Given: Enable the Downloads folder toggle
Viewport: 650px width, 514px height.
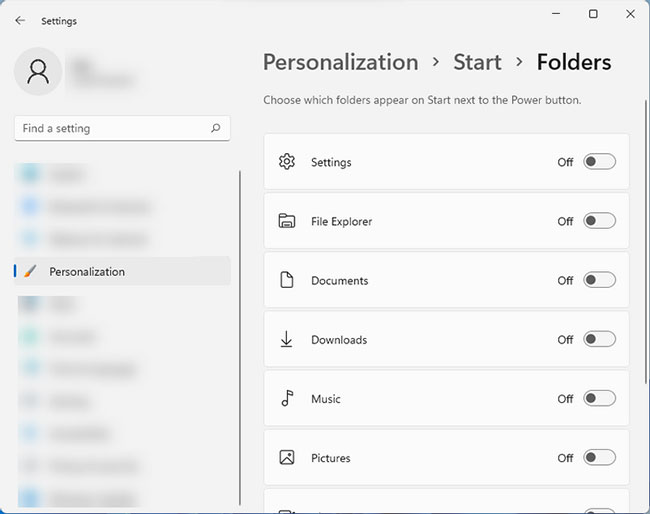Looking at the screenshot, I should [x=599, y=339].
